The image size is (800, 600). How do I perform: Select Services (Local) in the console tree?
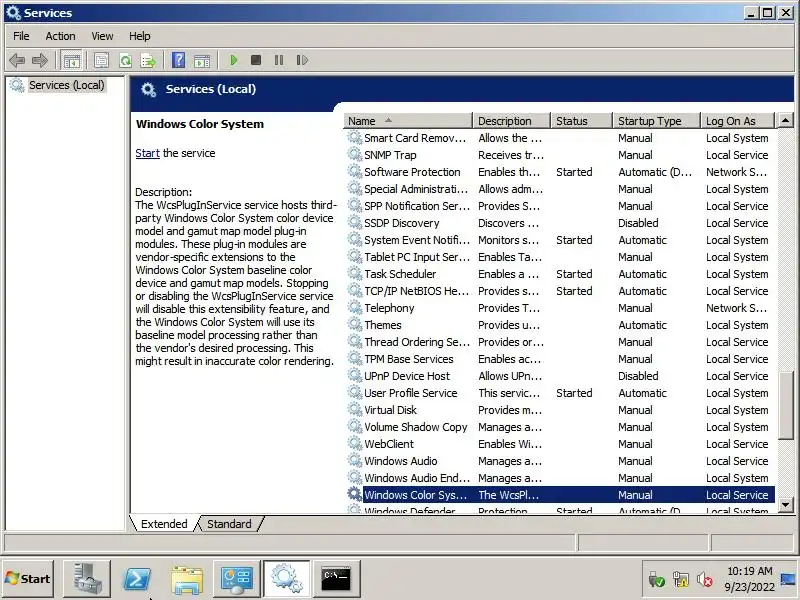(66, 85)
